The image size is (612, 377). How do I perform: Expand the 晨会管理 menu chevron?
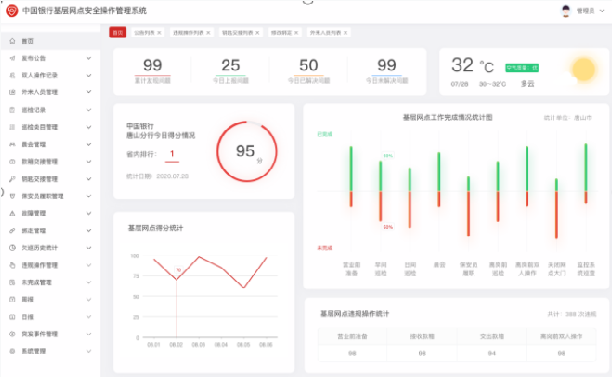[x=89, y=144]
